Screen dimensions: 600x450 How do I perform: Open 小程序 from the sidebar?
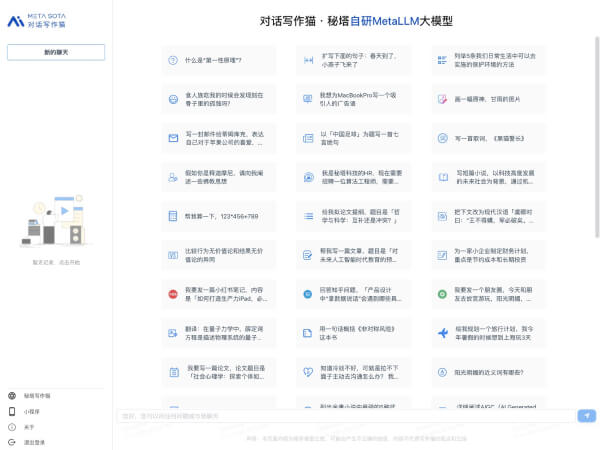pyautogui.click(x=32, y=411)
